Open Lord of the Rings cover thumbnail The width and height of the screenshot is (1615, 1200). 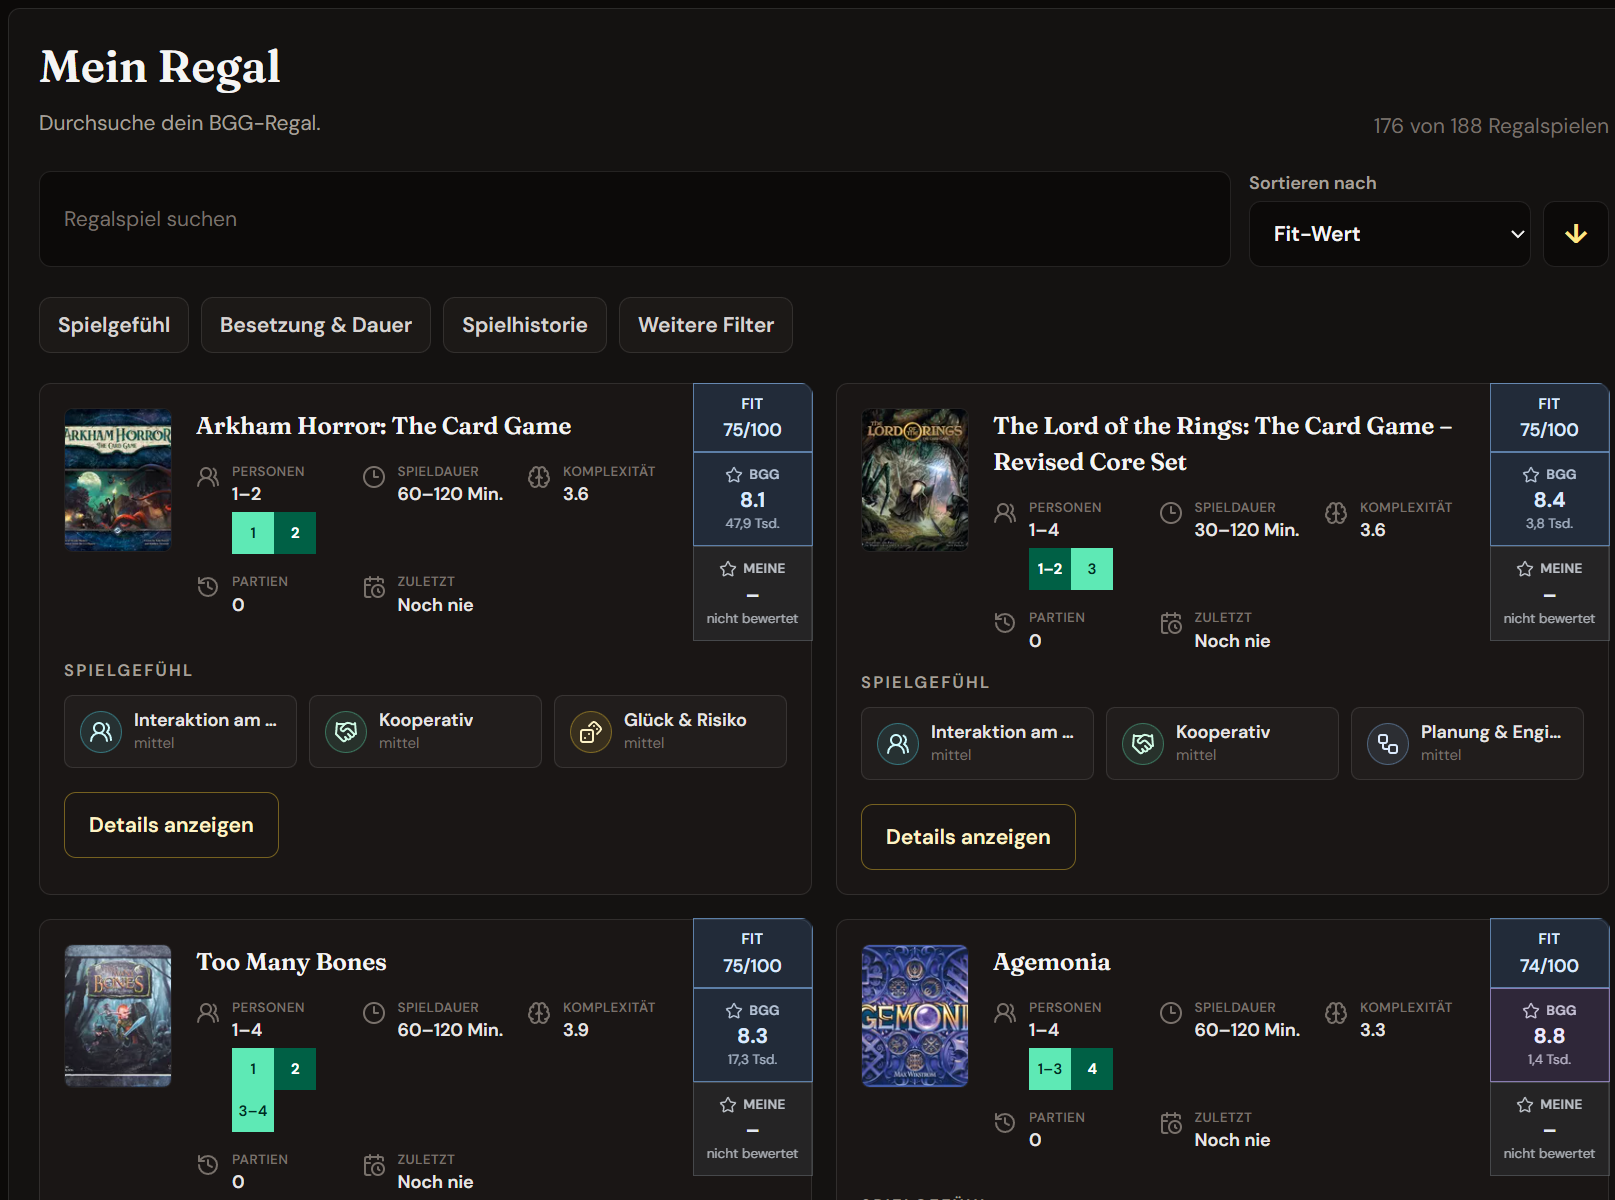pyautogui.click(x=915, y=480)
